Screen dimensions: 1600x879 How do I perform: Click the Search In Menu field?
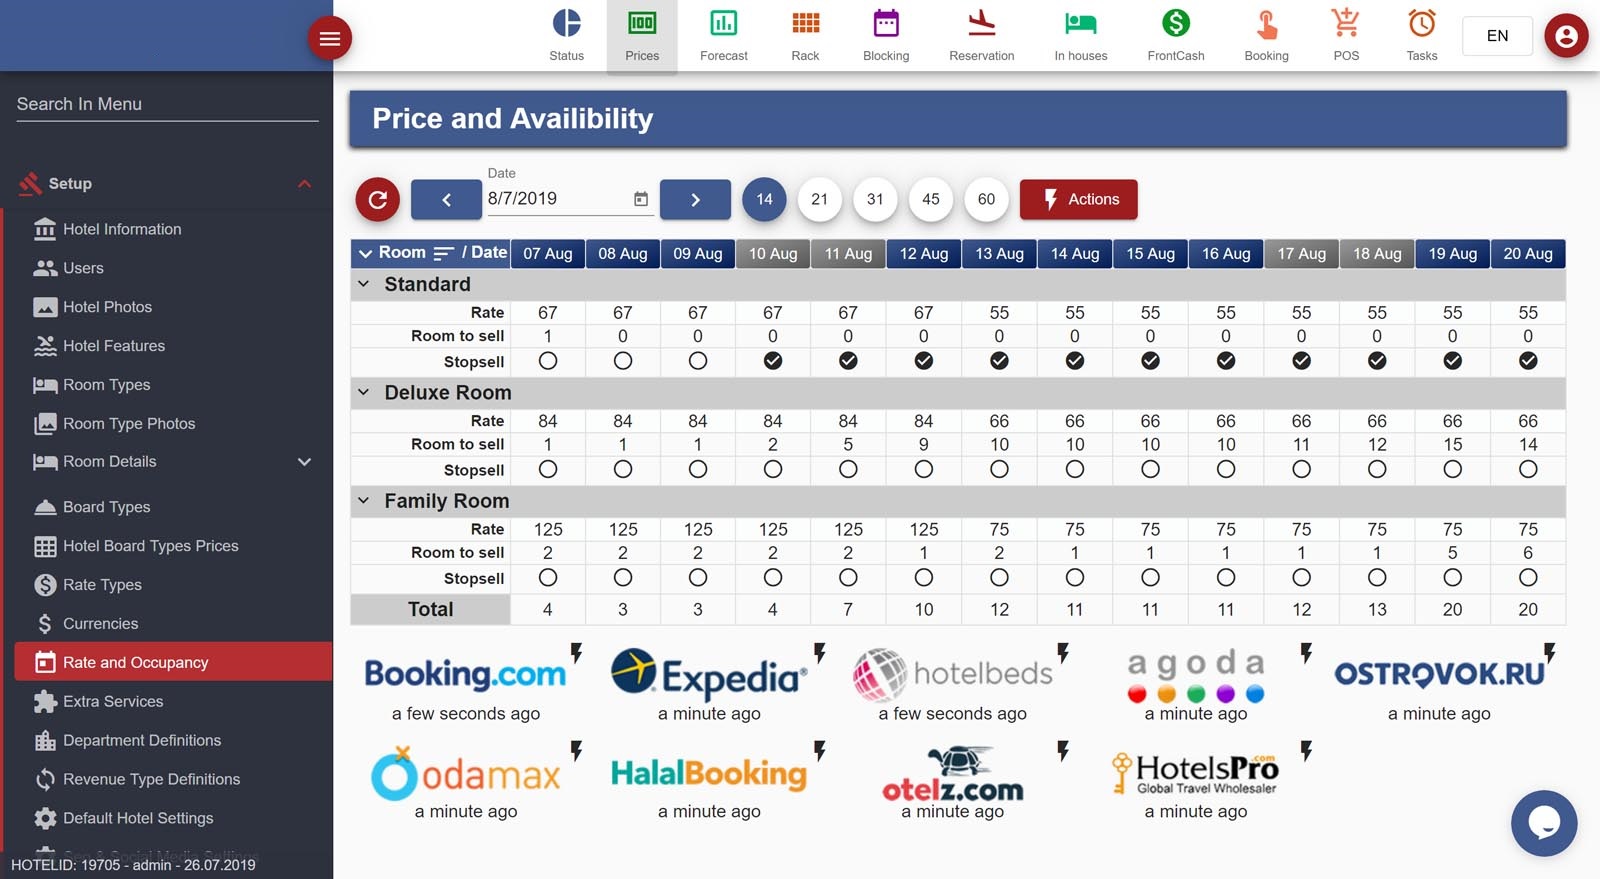pyautogui.click(x=167, y=104)
